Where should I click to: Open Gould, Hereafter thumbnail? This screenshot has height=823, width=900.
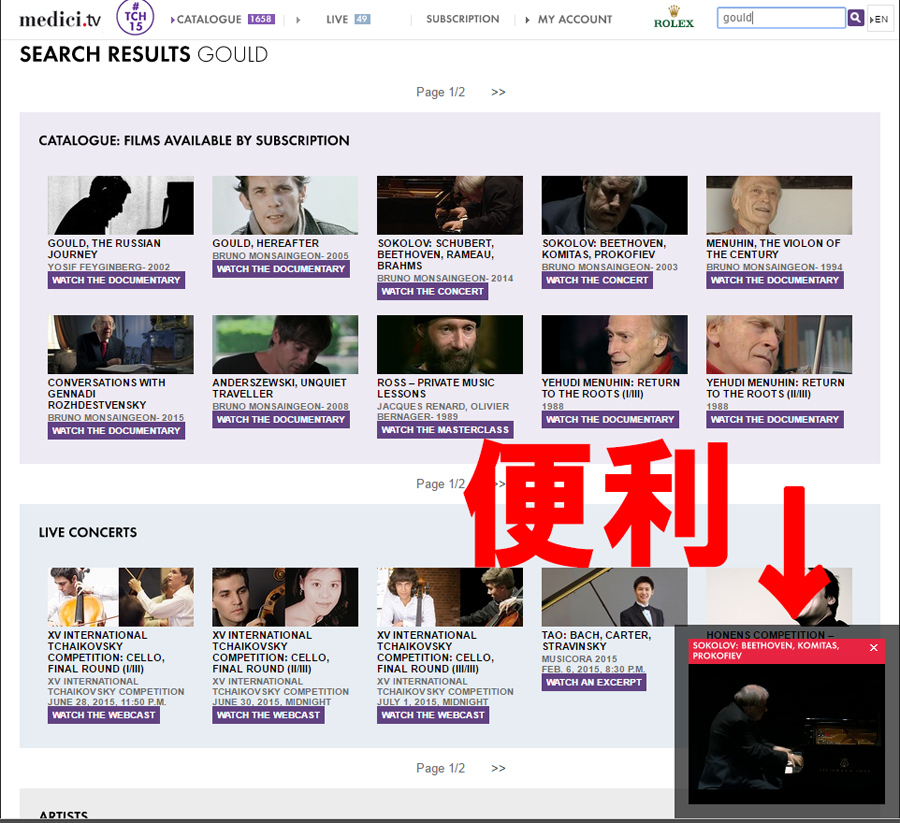(285, 205)
